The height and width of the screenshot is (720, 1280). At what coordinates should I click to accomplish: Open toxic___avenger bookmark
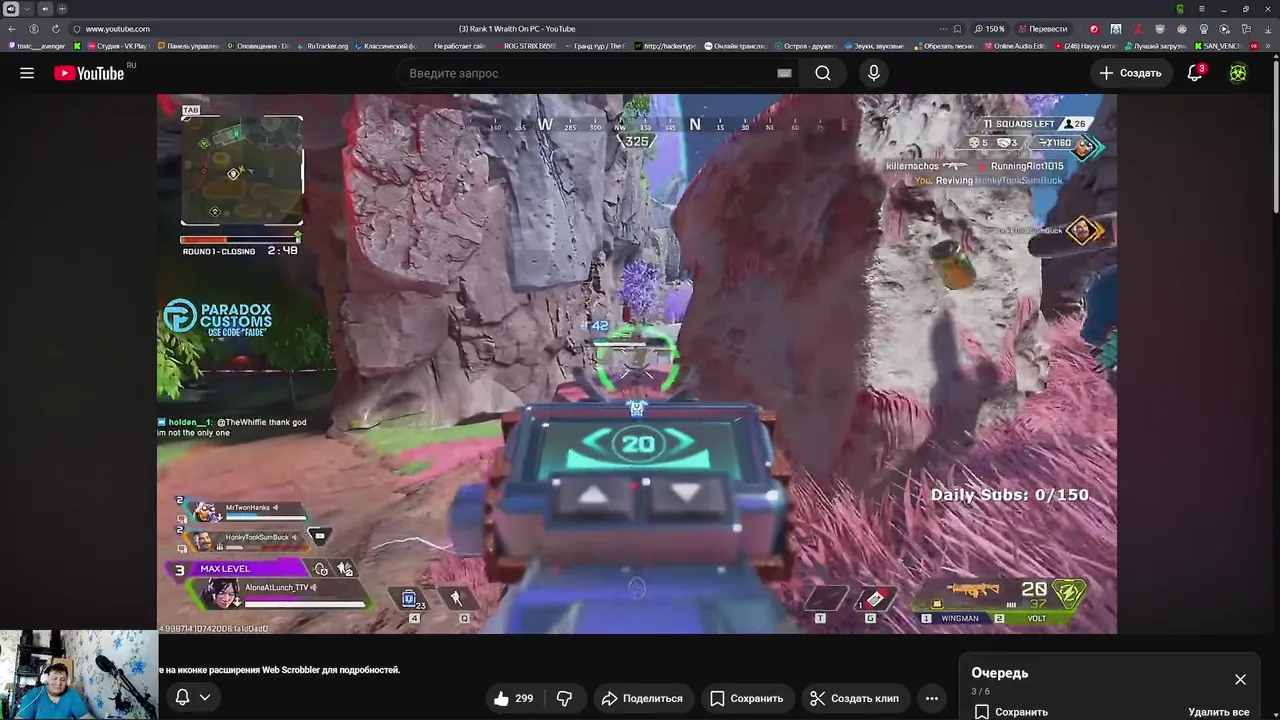[x=37, y=46]
